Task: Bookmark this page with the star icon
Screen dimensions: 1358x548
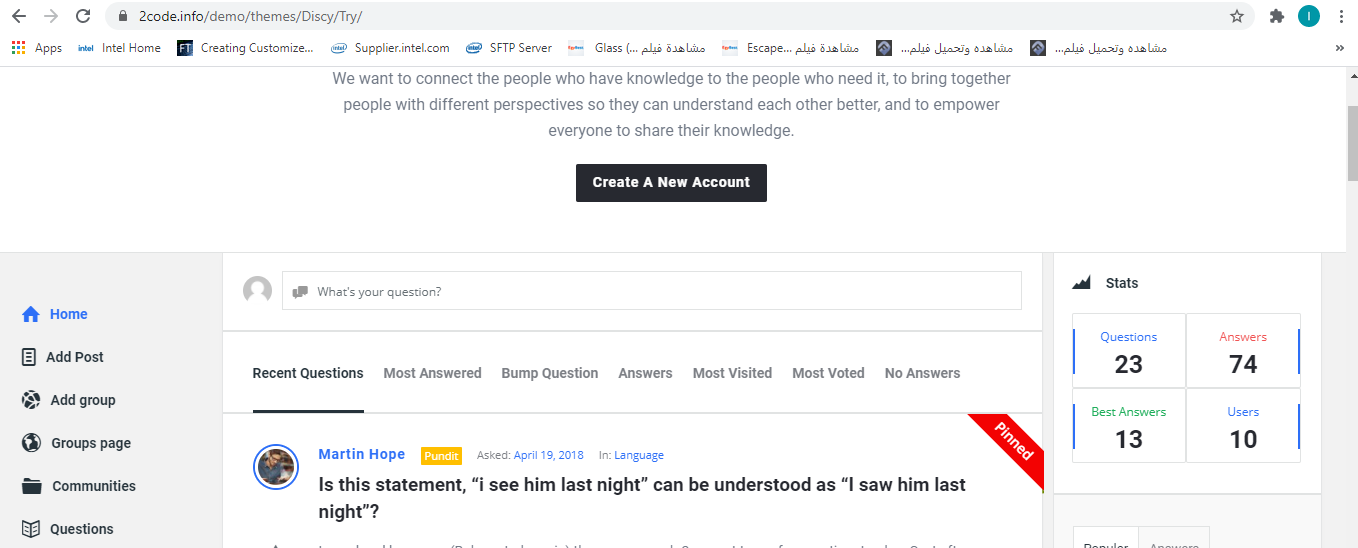Action: [x=1237, y=16]
